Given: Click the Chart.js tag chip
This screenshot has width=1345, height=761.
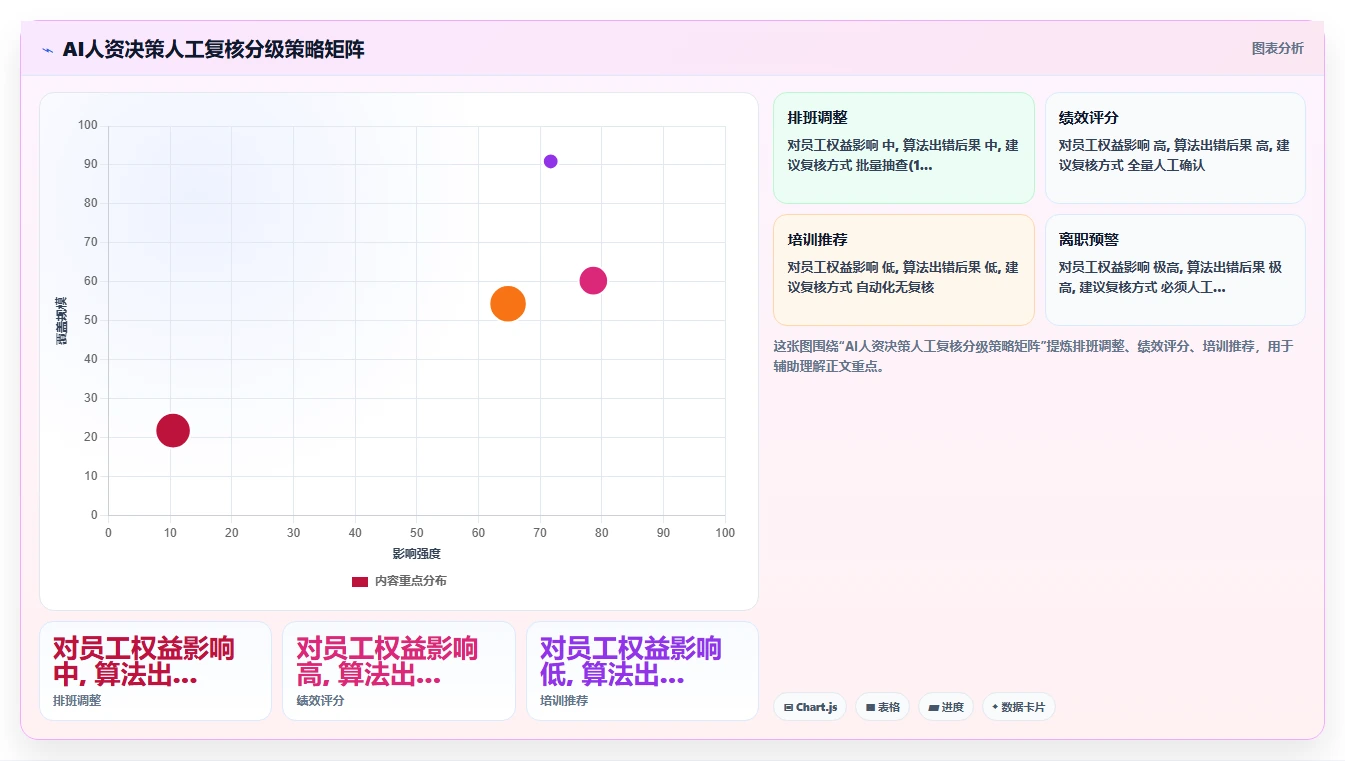Looking at the screenshot, I should [x=810, y=707].
